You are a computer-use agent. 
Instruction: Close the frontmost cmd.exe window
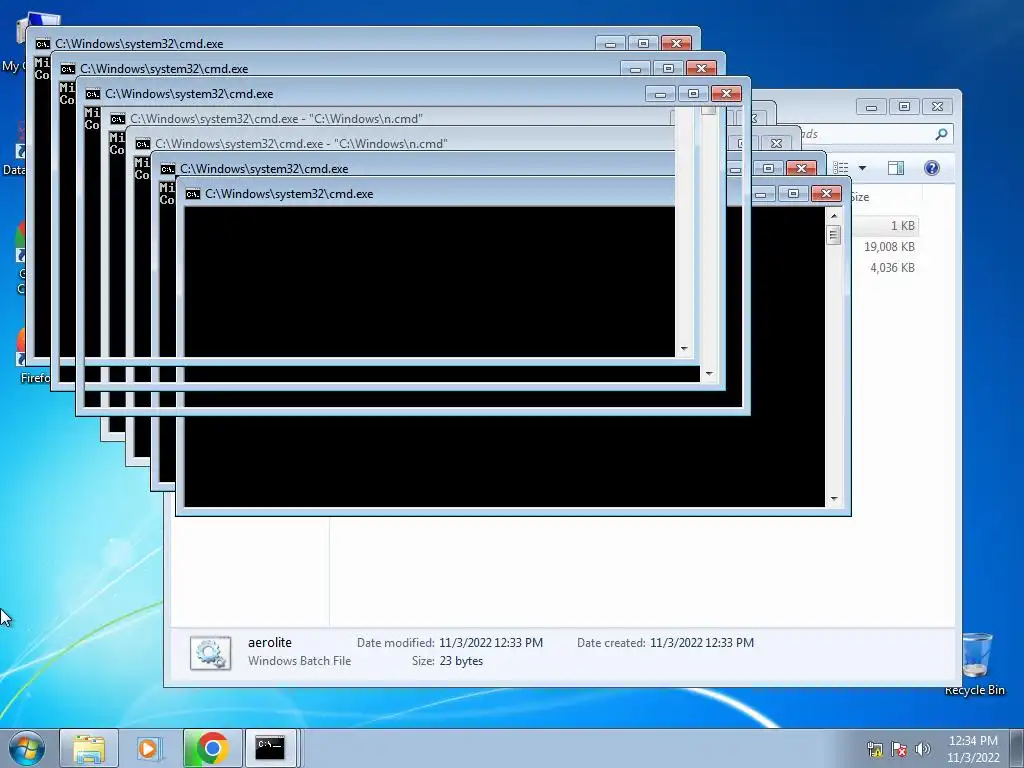[827, 193]
